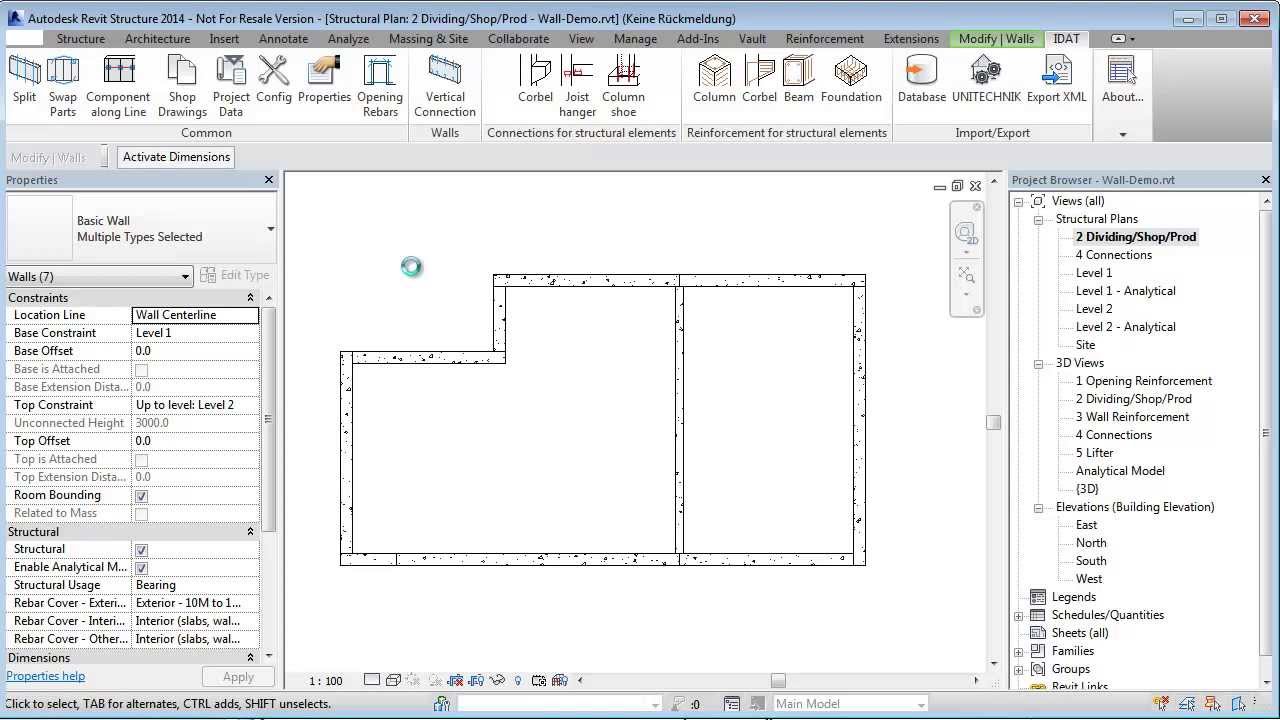Toggle Base is Attached checkbox
Image resolution: width=1280 pixels, height=720 pixels.
pyautogui.click(x=141, y=370)
